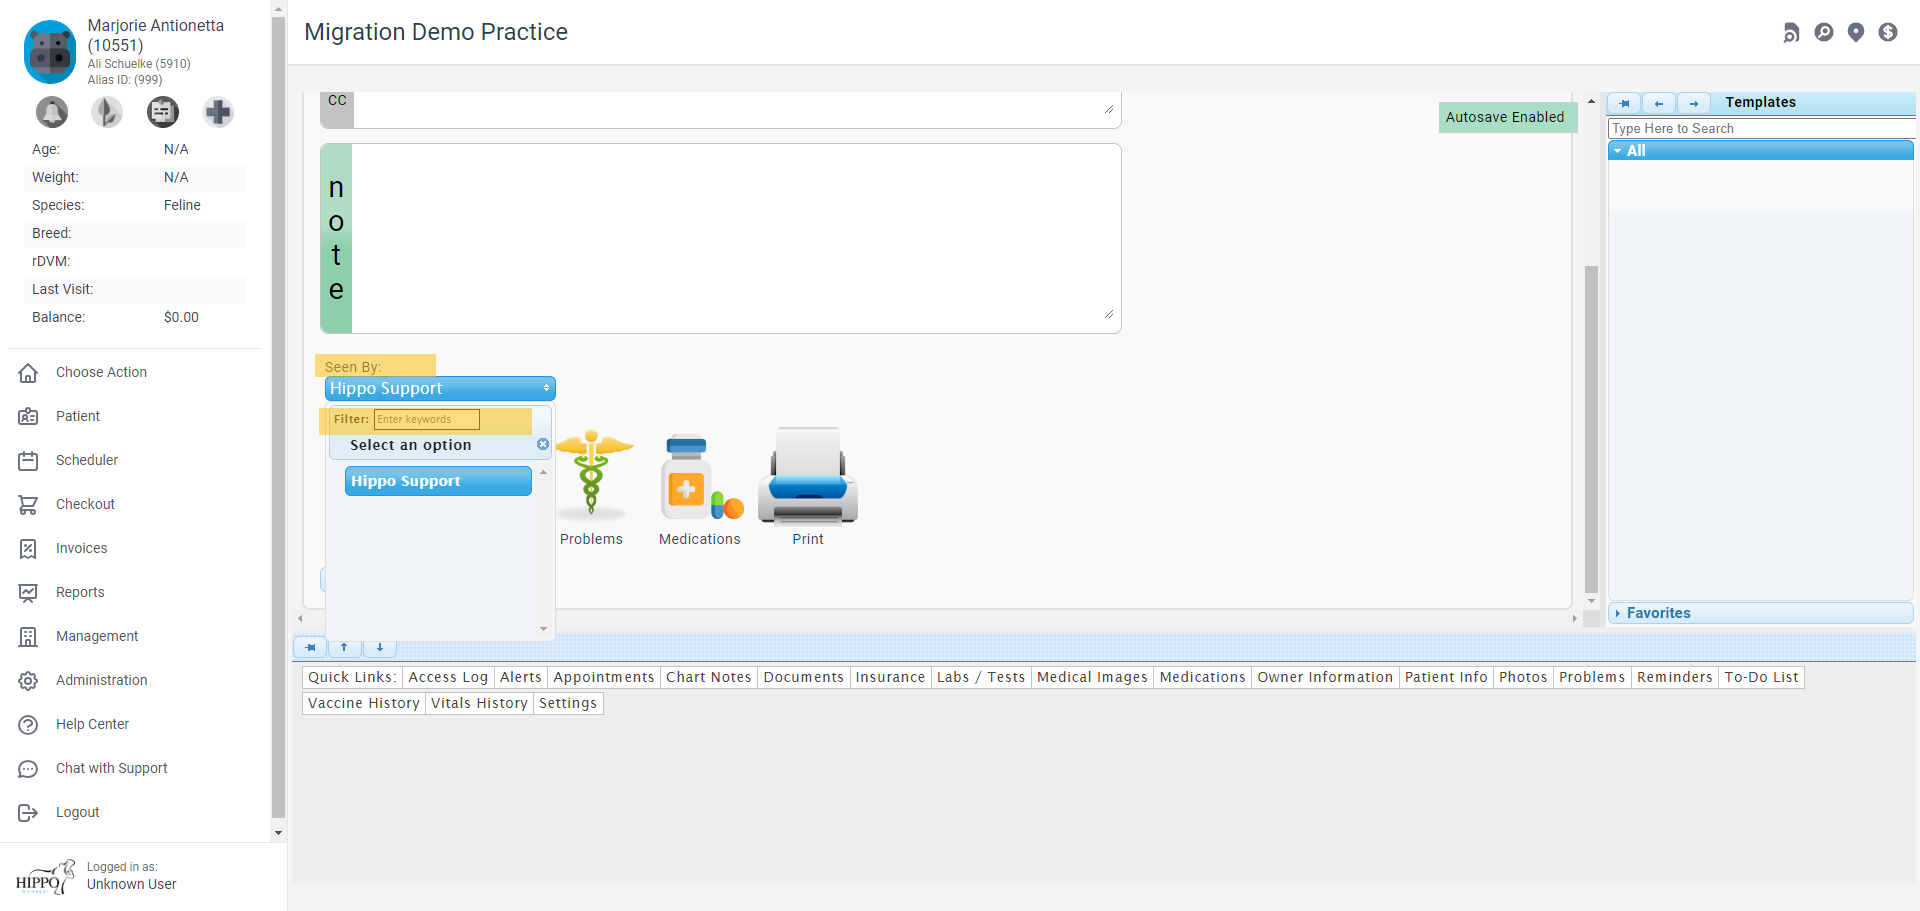The height and width of the screenshot is (911, 1920).
Task: Select the location pin icon in header
Action: click(1856, 32)
